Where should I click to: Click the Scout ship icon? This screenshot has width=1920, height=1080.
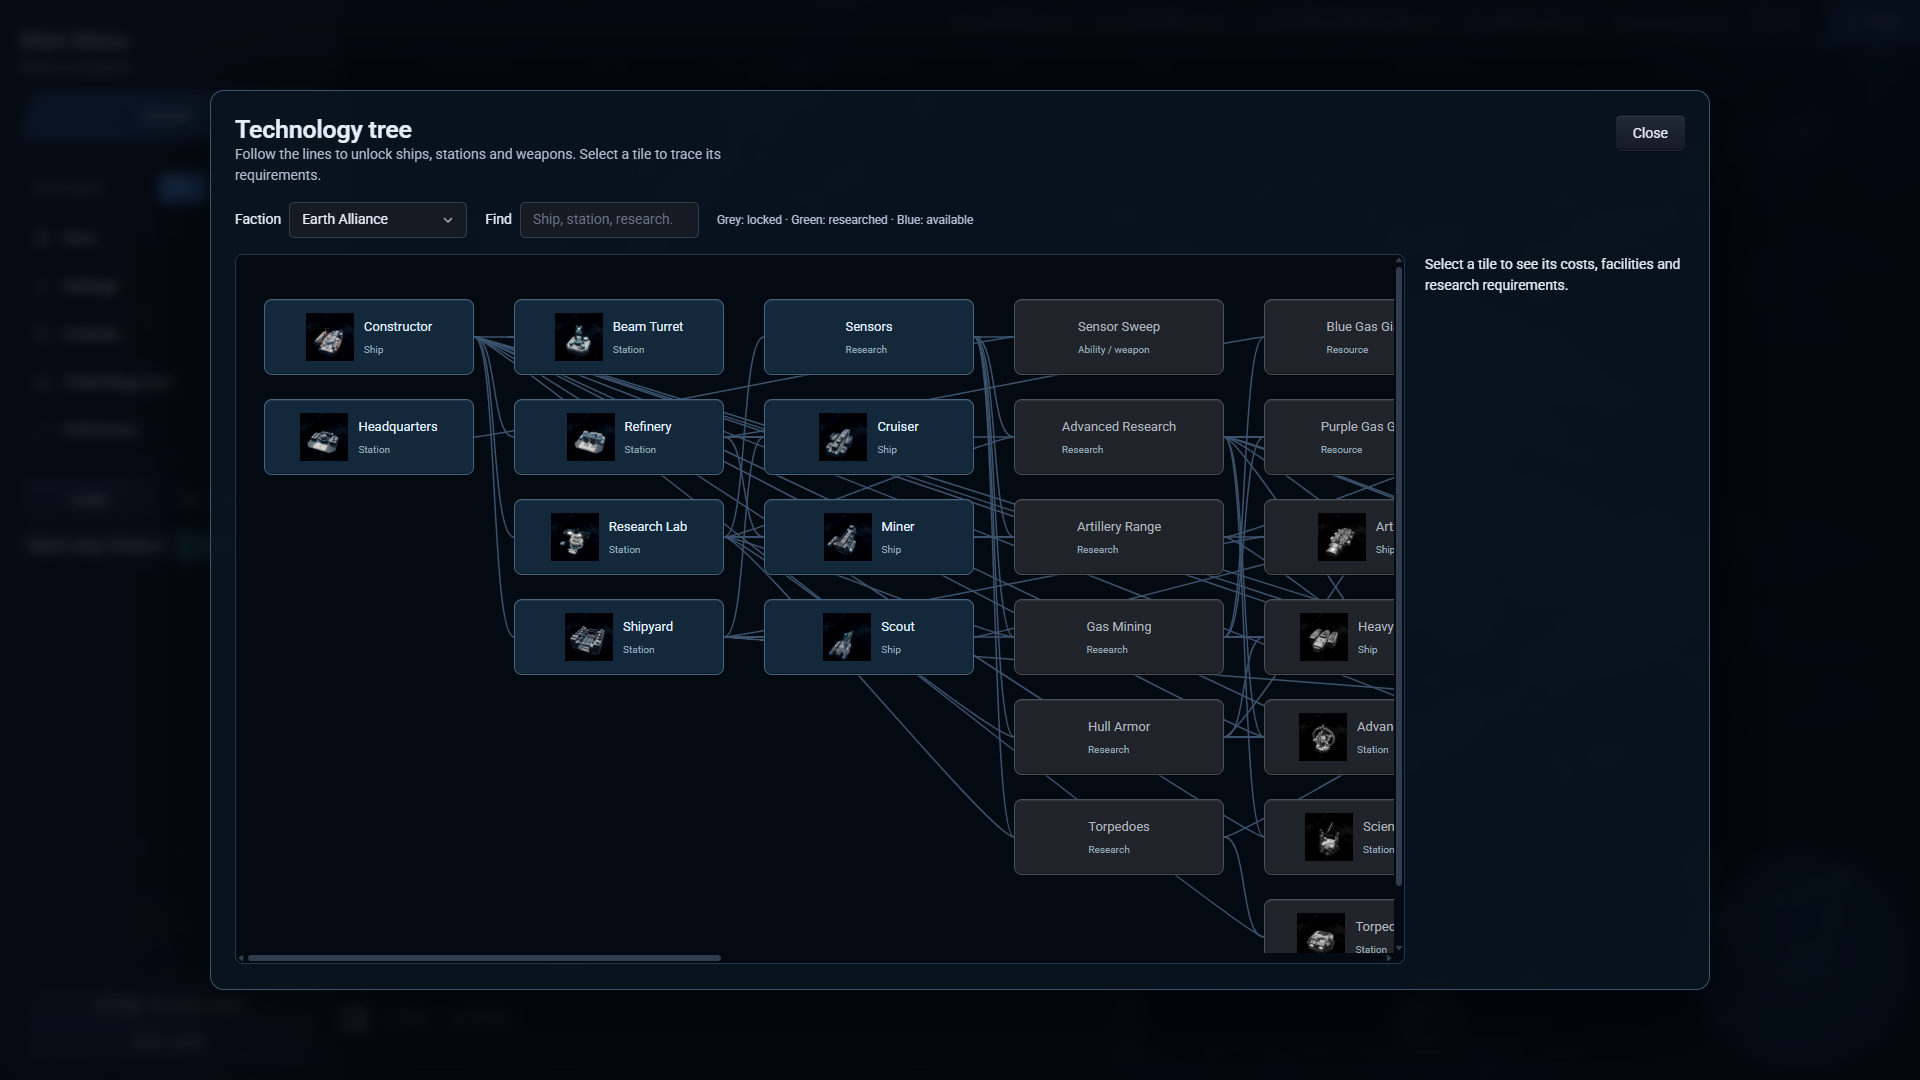click(847, 637)
